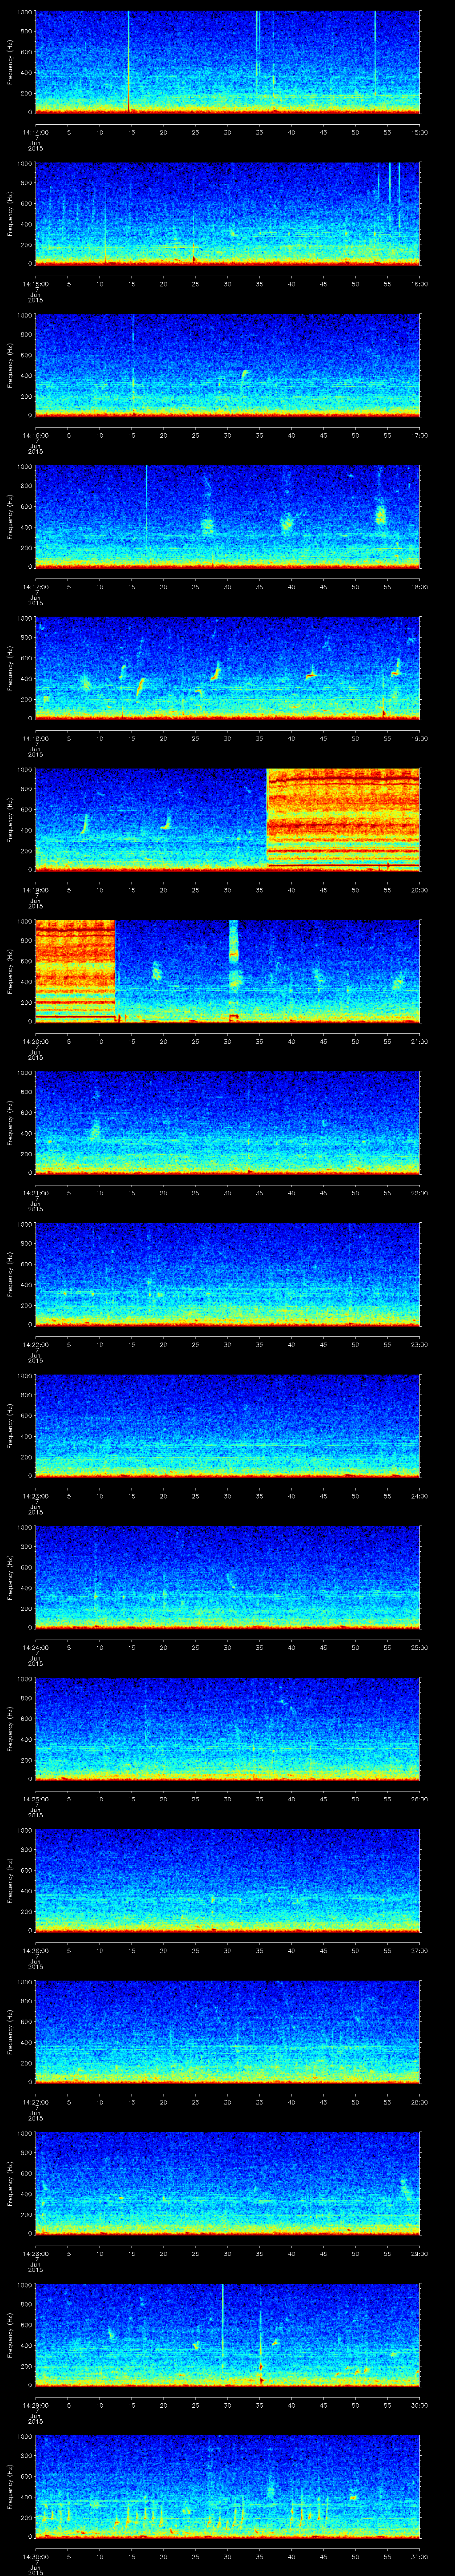Select the spectrogram panel starting at 14:28:00
This screenshot has height=2576, width=455.
click(x=228, y=2182)
